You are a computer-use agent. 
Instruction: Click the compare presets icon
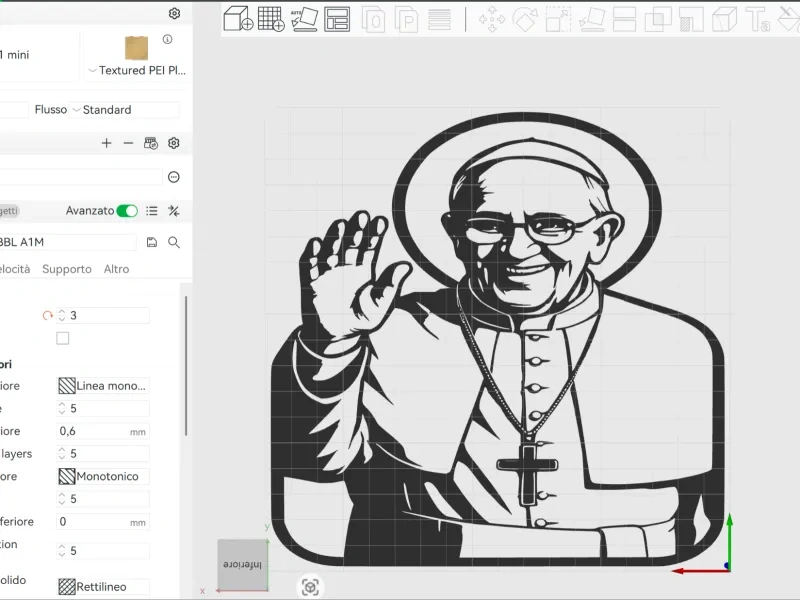click(x=173, y=211)
